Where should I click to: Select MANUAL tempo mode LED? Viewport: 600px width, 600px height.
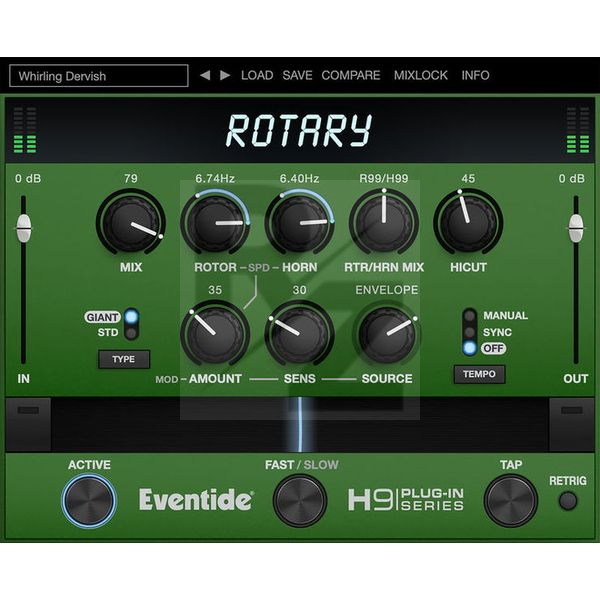470,316
